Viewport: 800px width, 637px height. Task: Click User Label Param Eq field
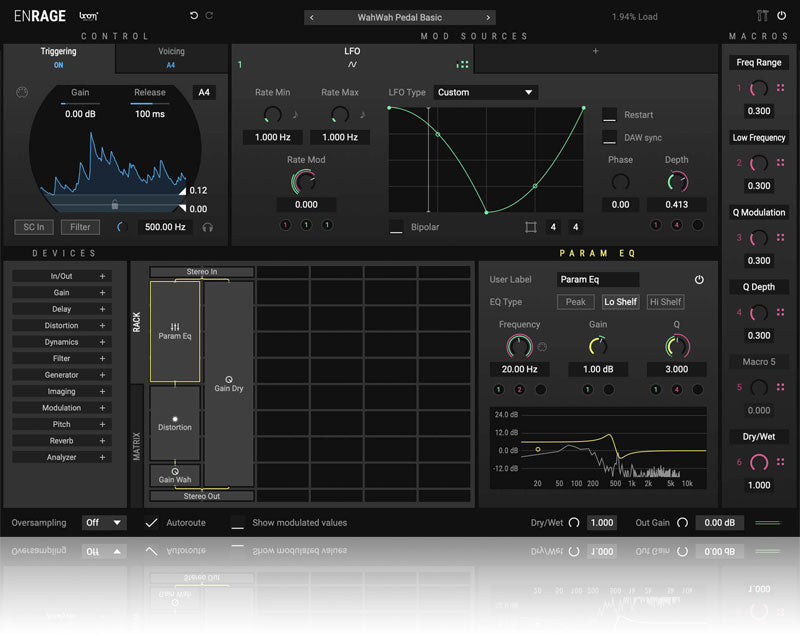(x=597, y=279)
